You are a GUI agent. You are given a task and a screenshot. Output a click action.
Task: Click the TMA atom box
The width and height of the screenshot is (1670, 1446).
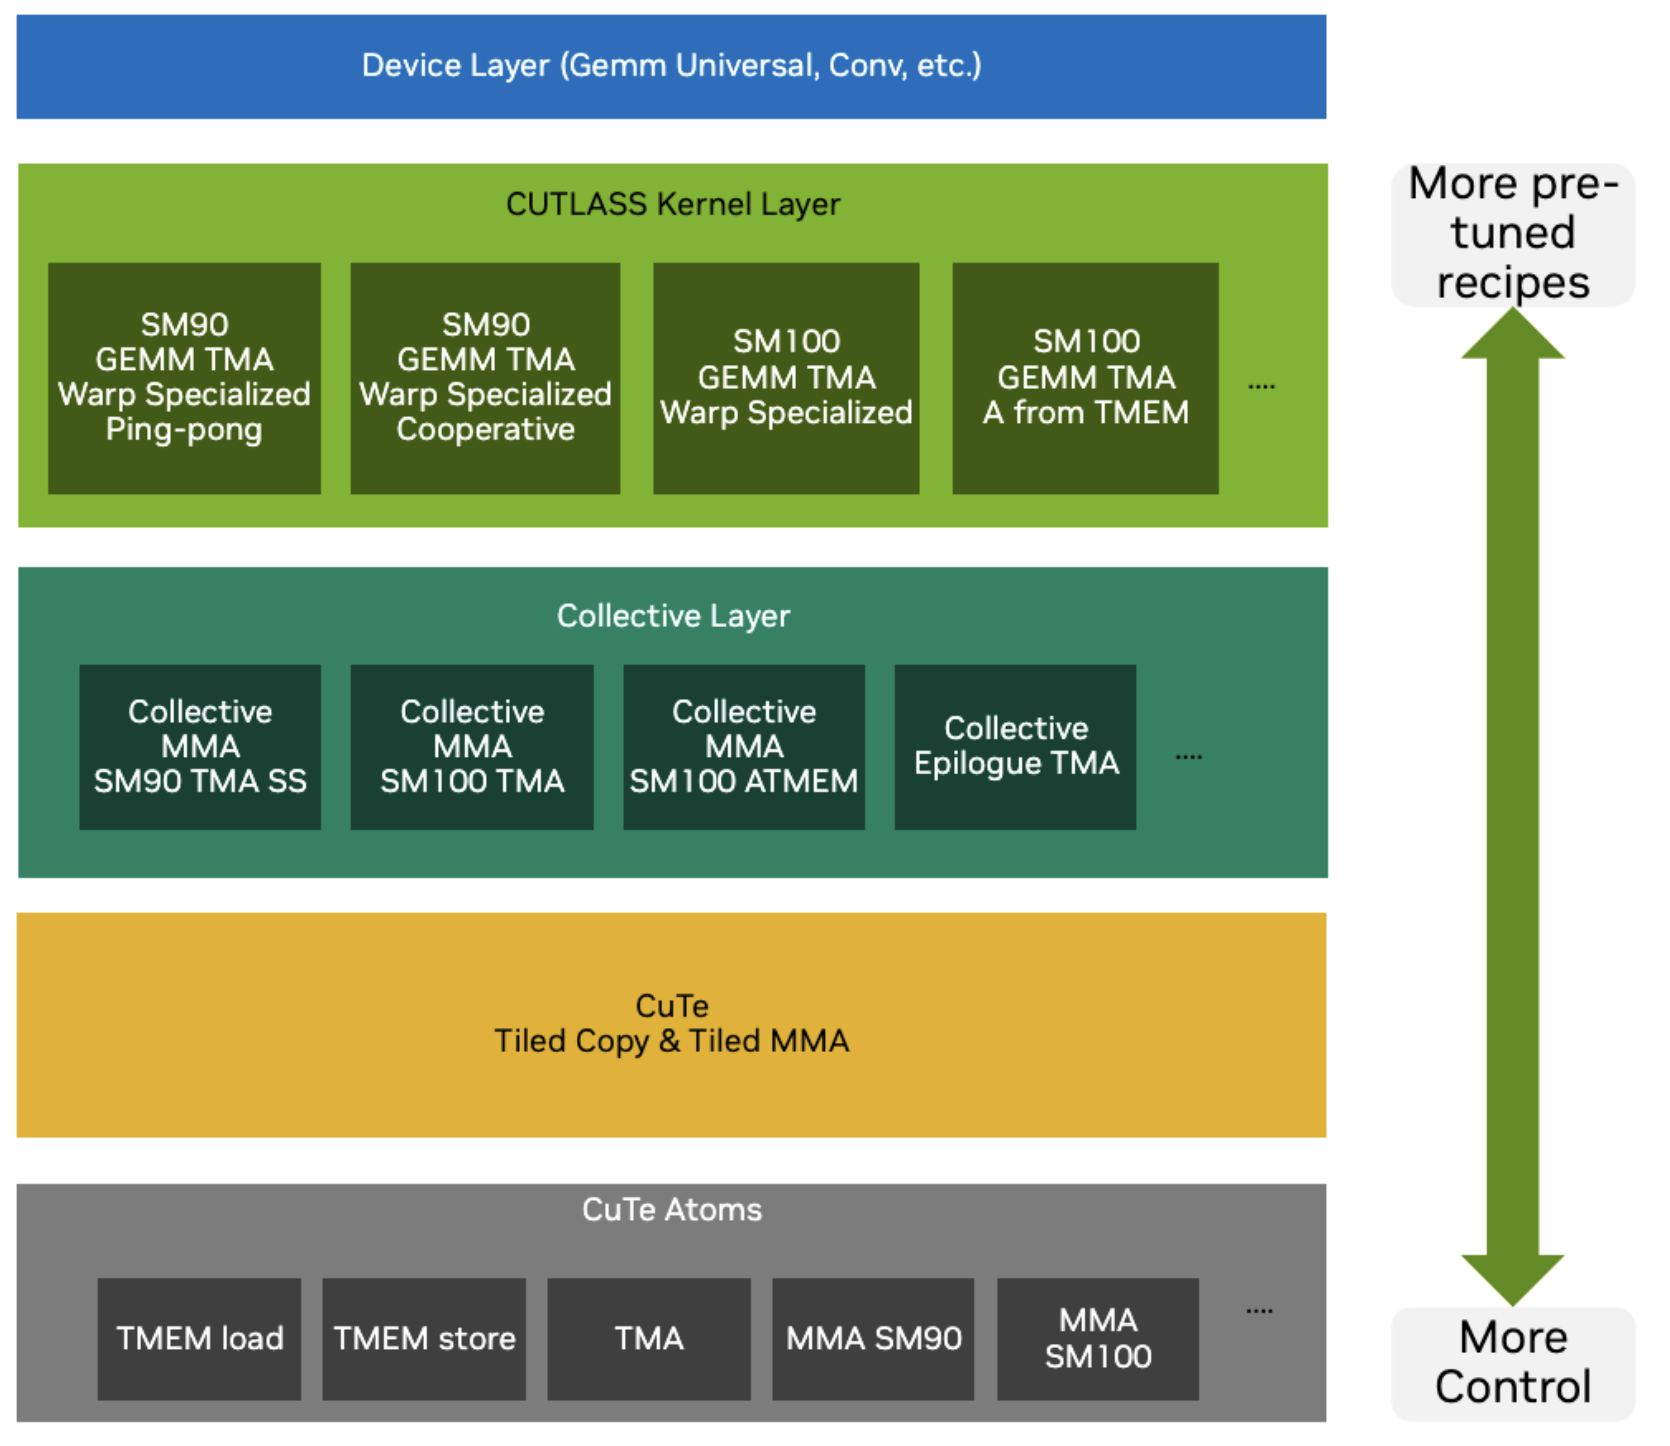coord(650,1338)
